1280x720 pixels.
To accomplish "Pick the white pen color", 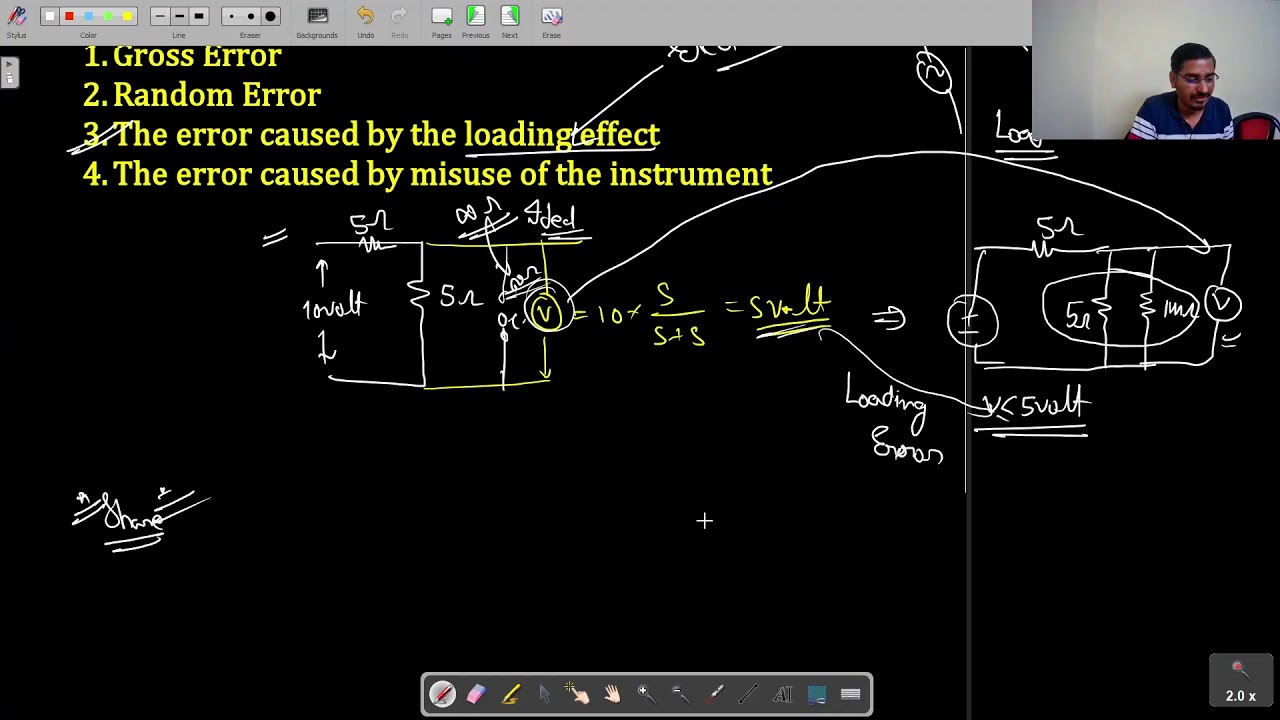I will [50, 16].
